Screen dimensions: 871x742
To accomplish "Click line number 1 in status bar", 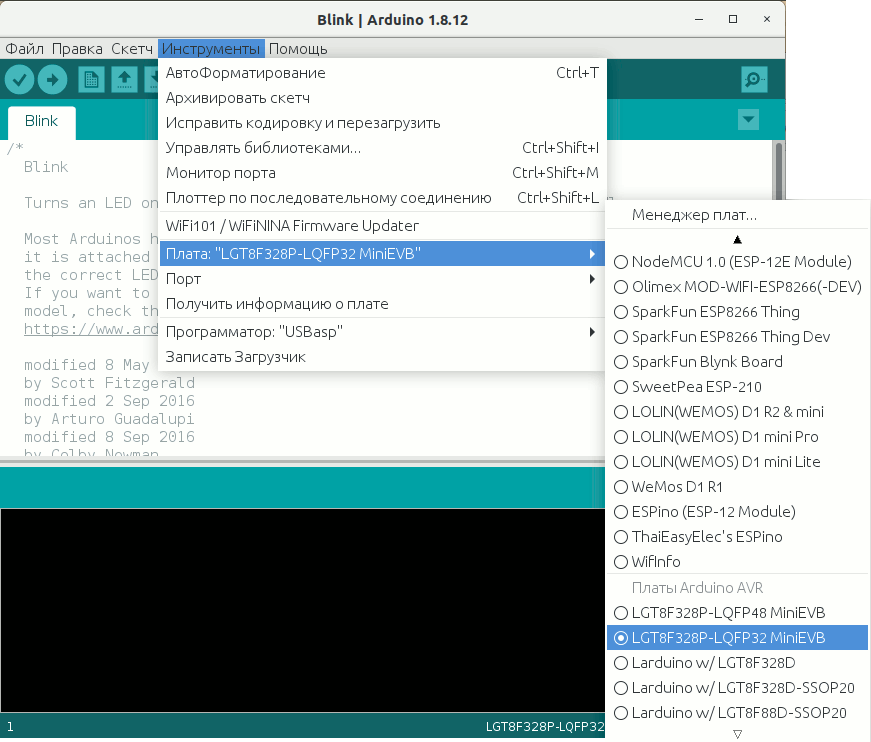I will pos(10,726).
